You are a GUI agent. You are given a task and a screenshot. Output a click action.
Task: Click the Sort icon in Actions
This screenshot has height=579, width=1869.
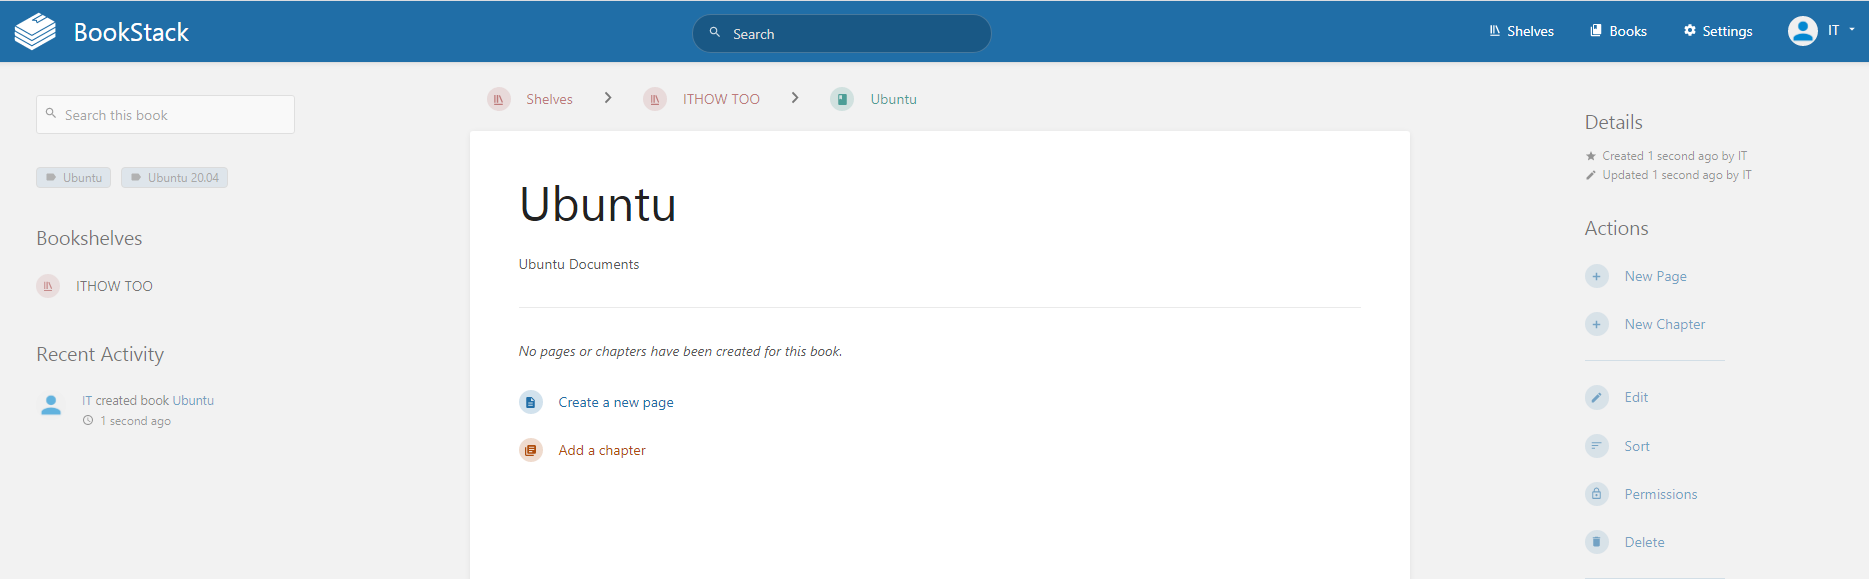[1597, 446]
